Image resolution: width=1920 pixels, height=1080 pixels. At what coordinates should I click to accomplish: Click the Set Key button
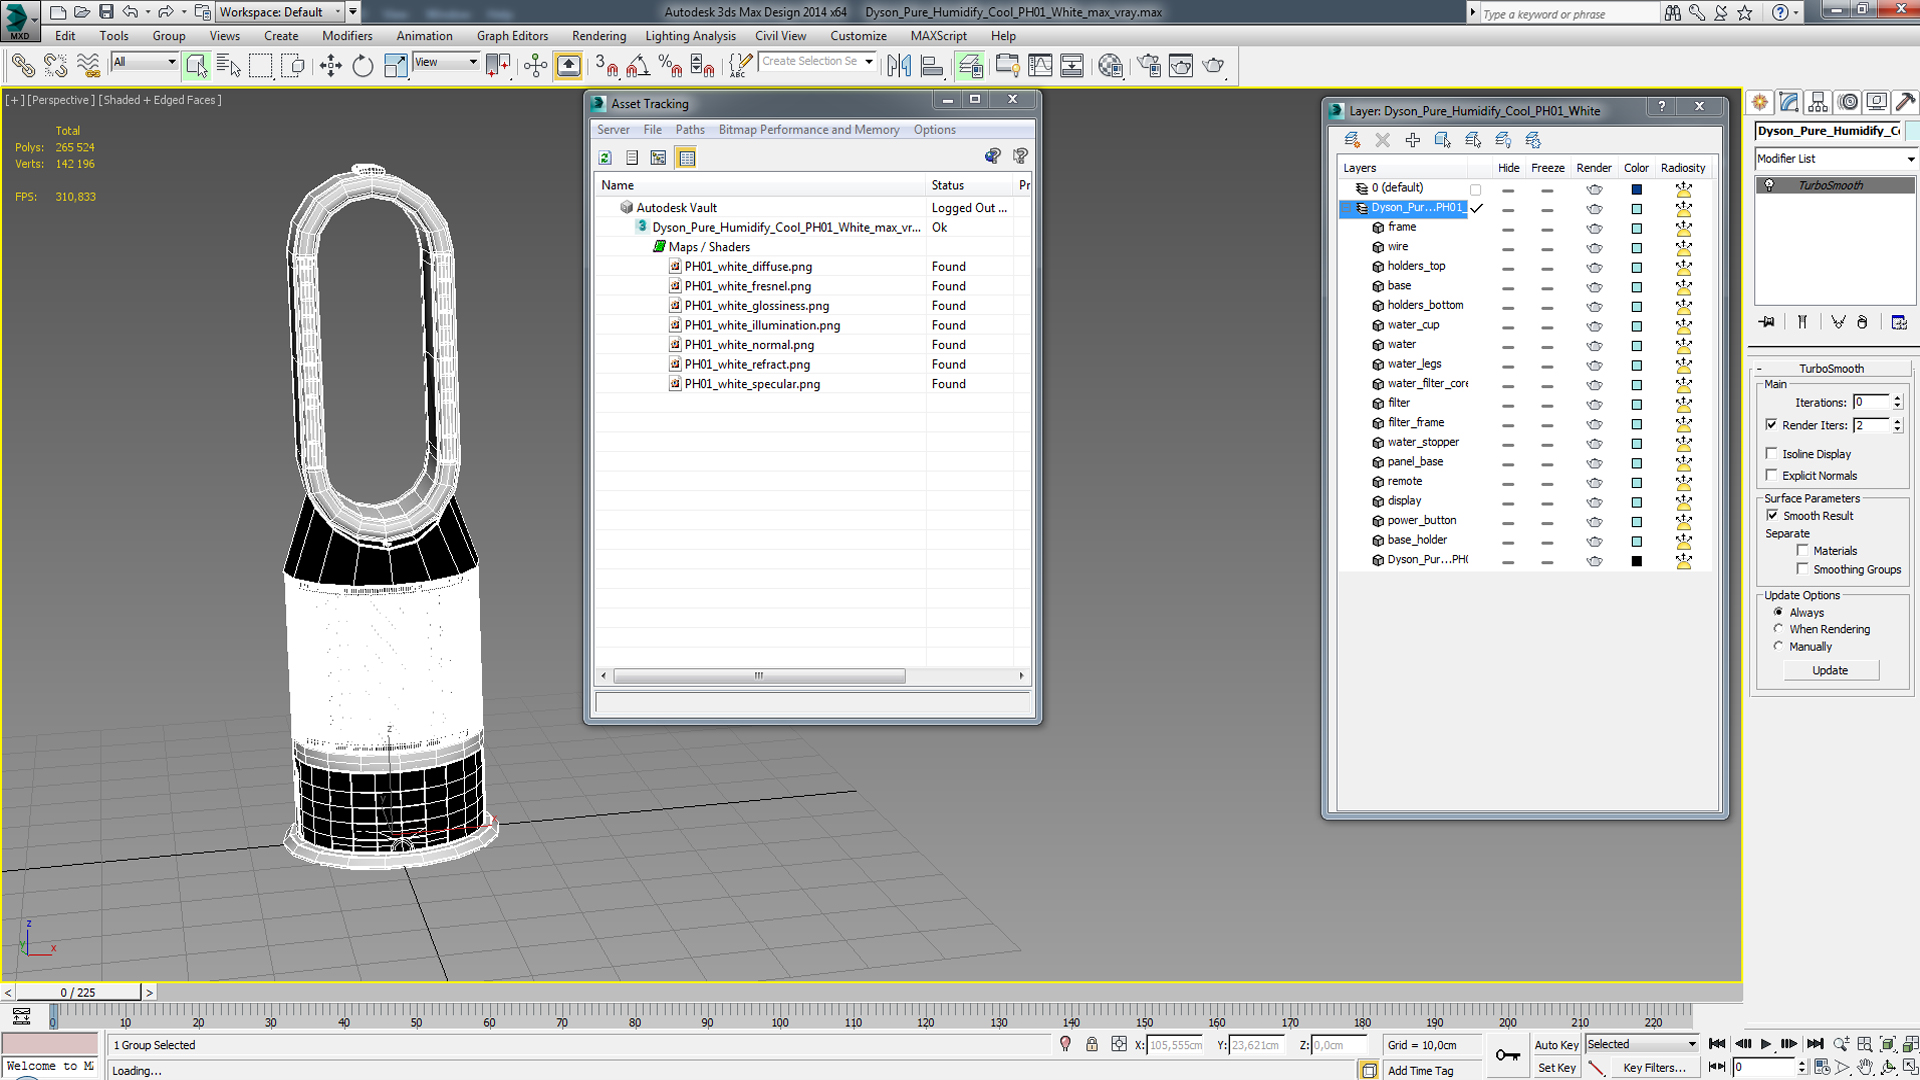pyautogui.click(x=1556, y=1068)
